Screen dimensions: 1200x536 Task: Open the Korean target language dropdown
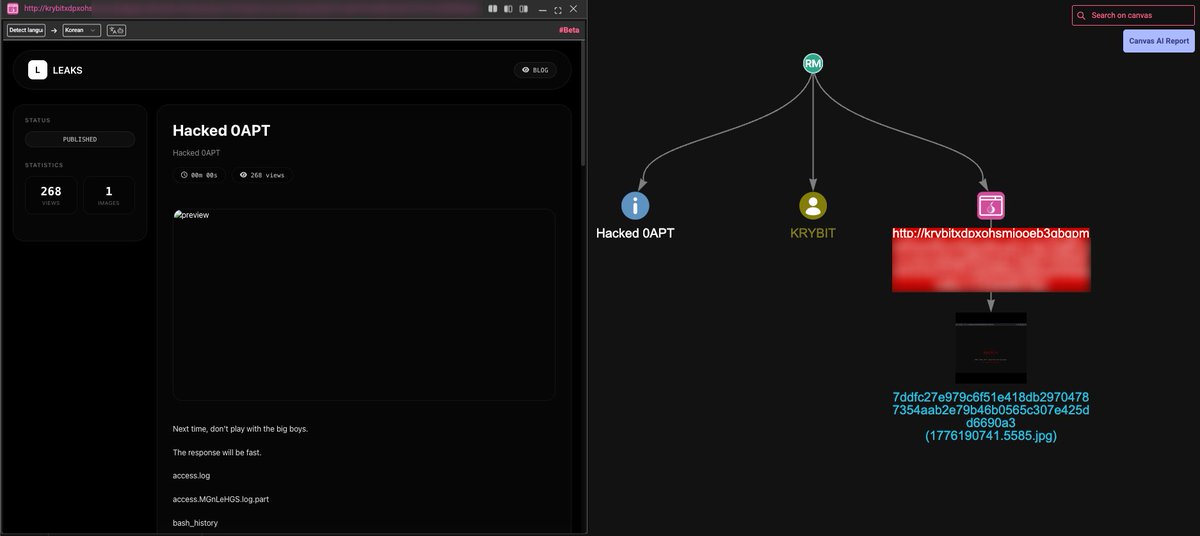(x=81, y=30)
